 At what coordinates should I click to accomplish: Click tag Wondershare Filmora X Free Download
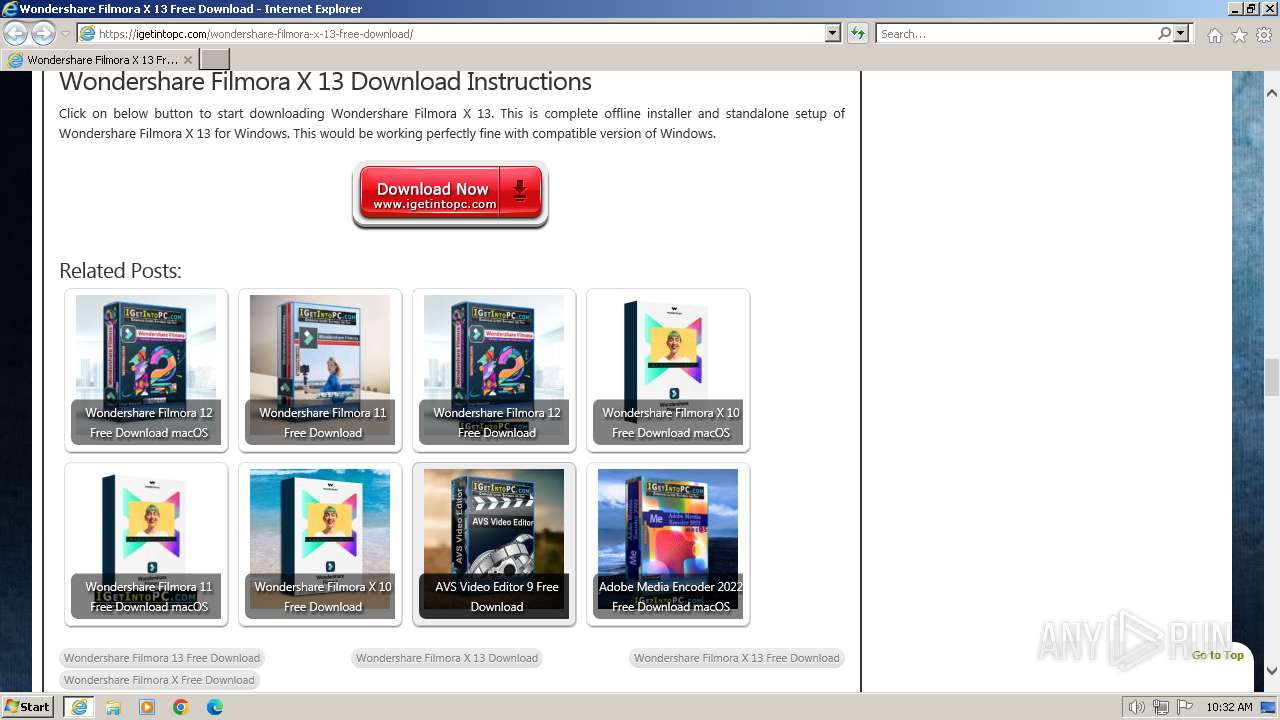click(159, 680)
